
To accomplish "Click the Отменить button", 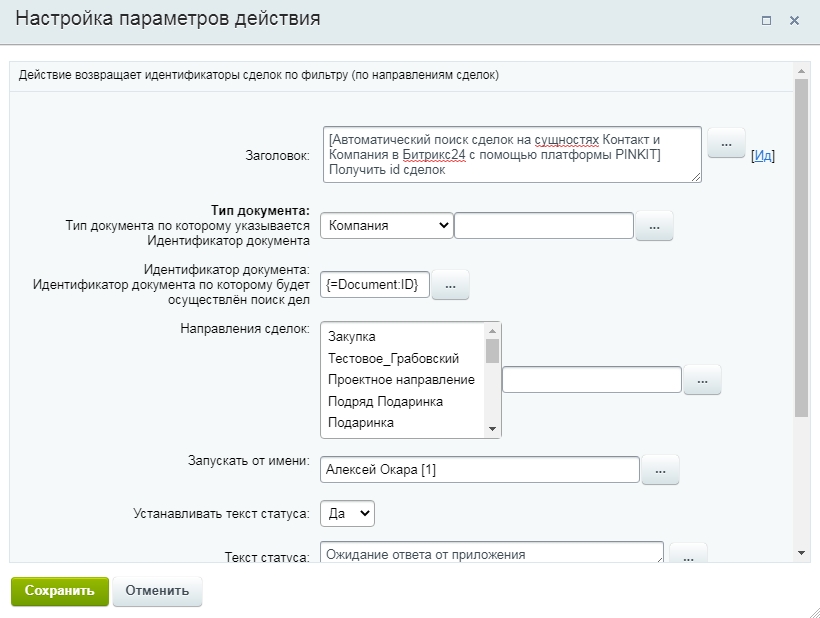I will (157, 591).
